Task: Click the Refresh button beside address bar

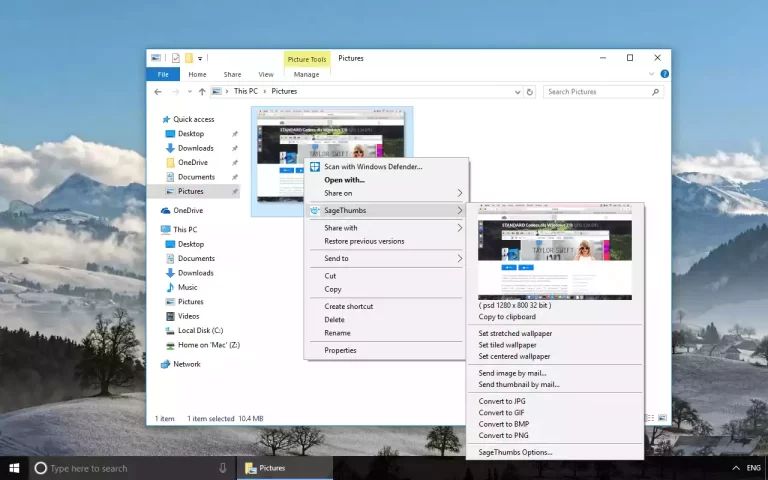Action: pyautogui.click(x=530, y=91)
